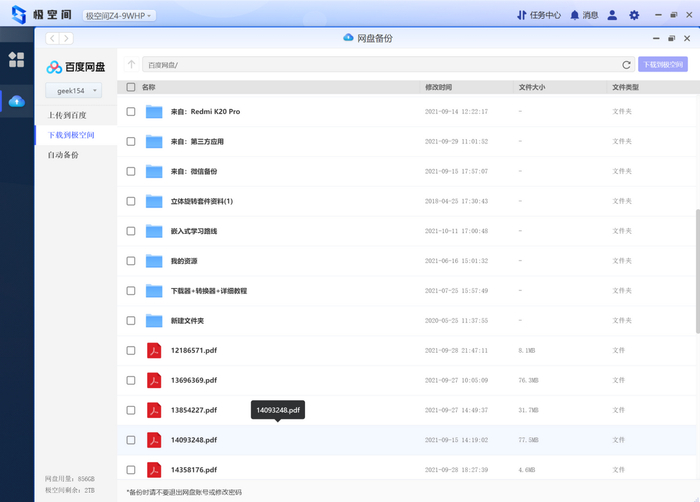Open the 新建文件夹 folder name
Viewport: 700px width, 502px height.
pos(188,321)
